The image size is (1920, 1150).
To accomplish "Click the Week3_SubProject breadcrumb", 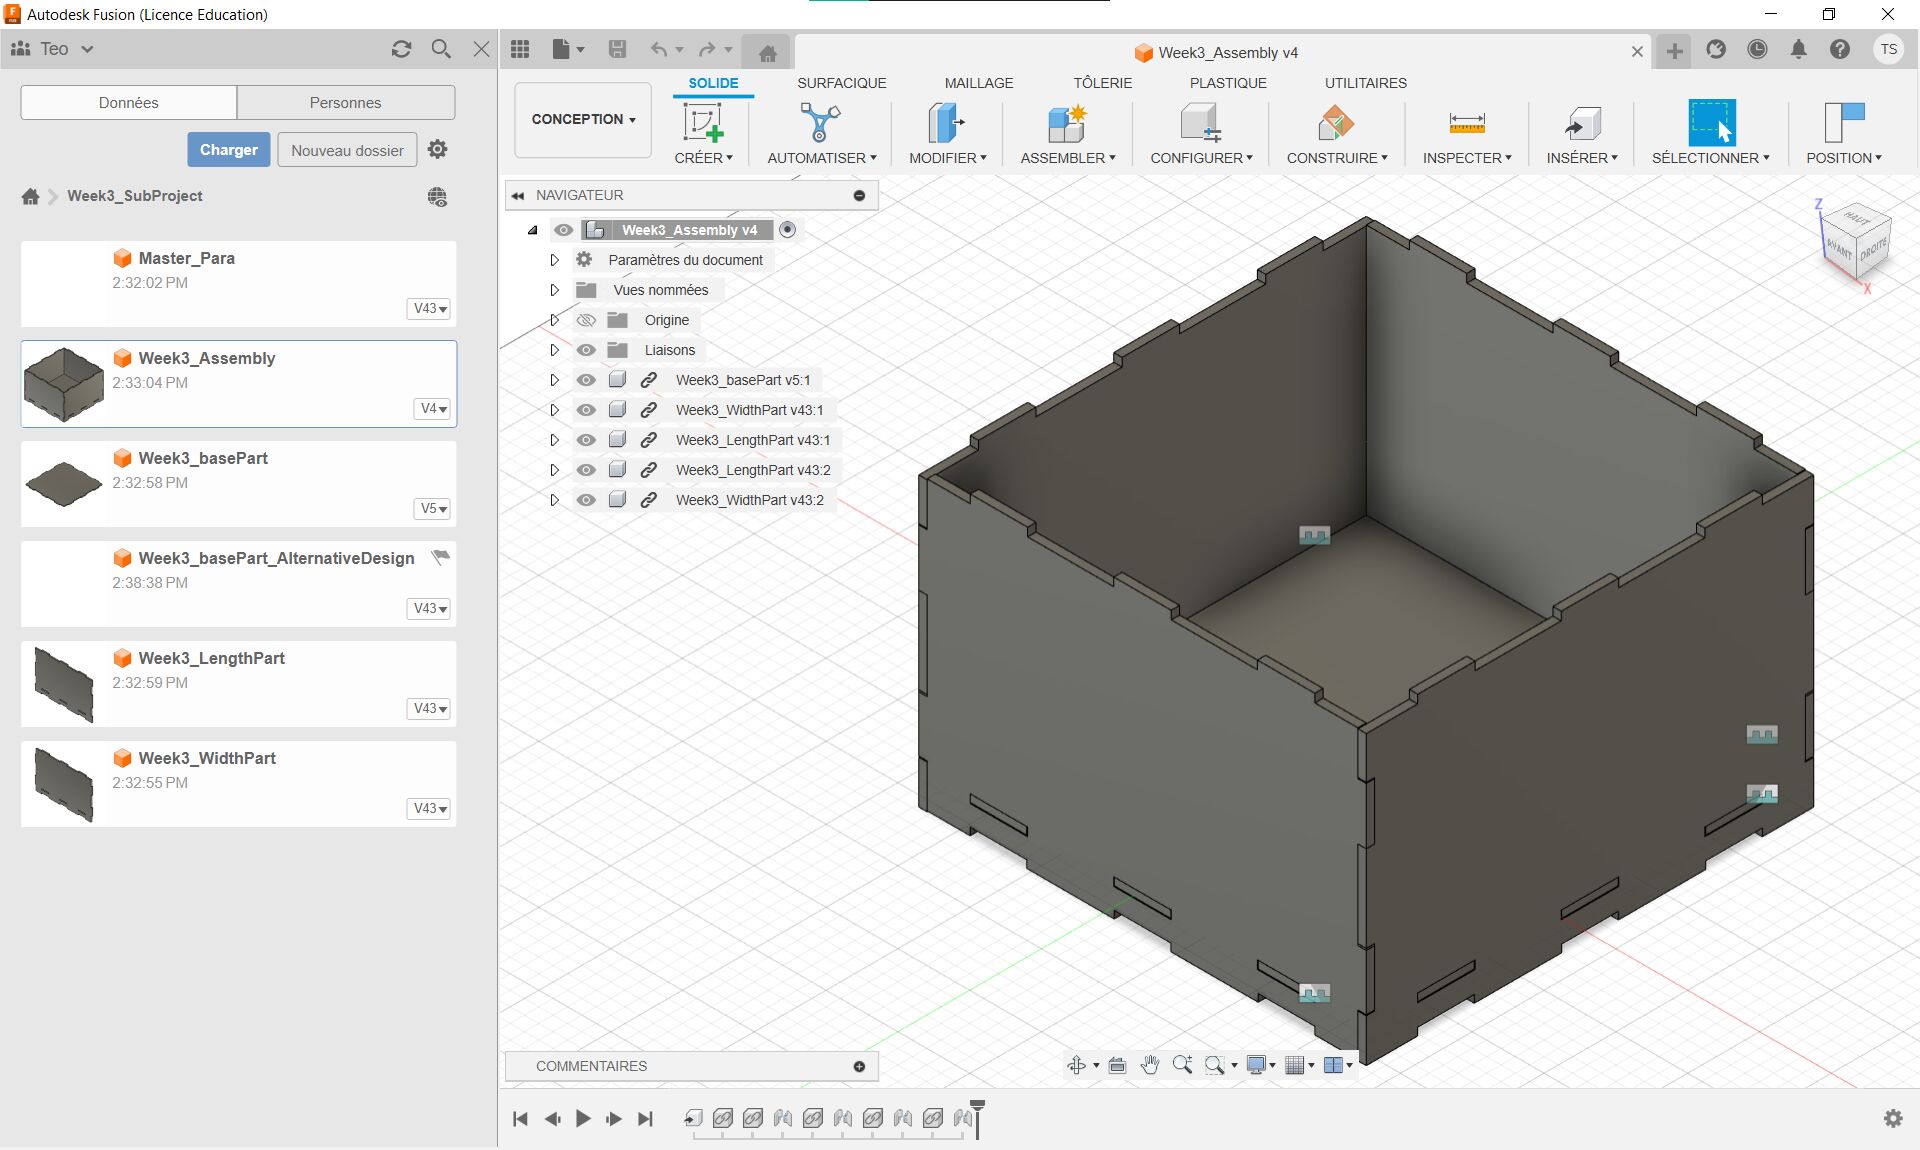I will click(135, 196).
